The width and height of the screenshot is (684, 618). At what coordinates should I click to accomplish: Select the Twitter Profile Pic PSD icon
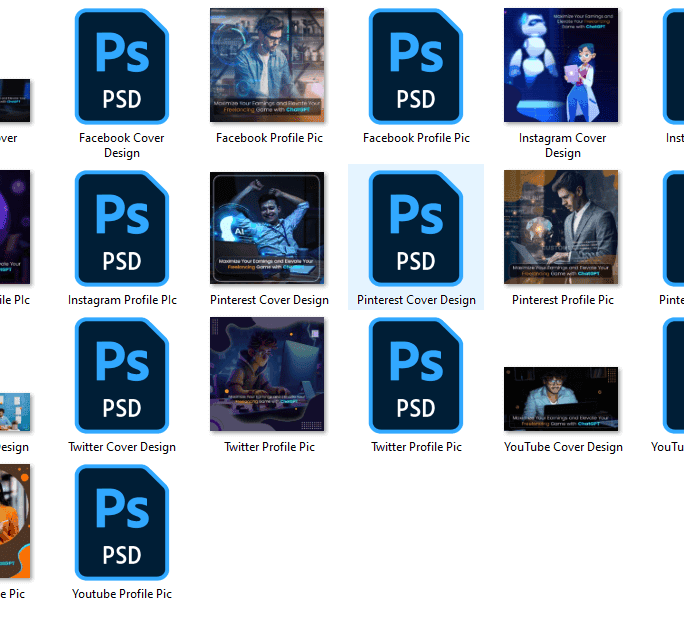[x=416, y=375]
